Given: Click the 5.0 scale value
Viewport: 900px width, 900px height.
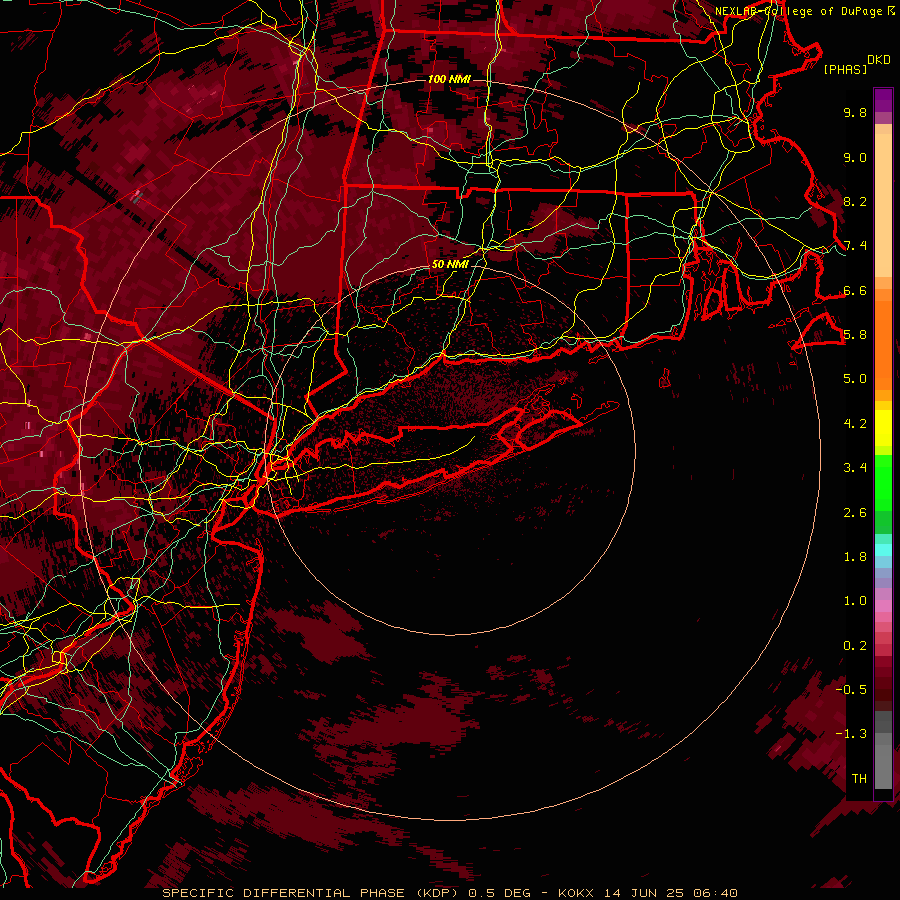Looking at the screenshot, I should [x=855, y=379].
